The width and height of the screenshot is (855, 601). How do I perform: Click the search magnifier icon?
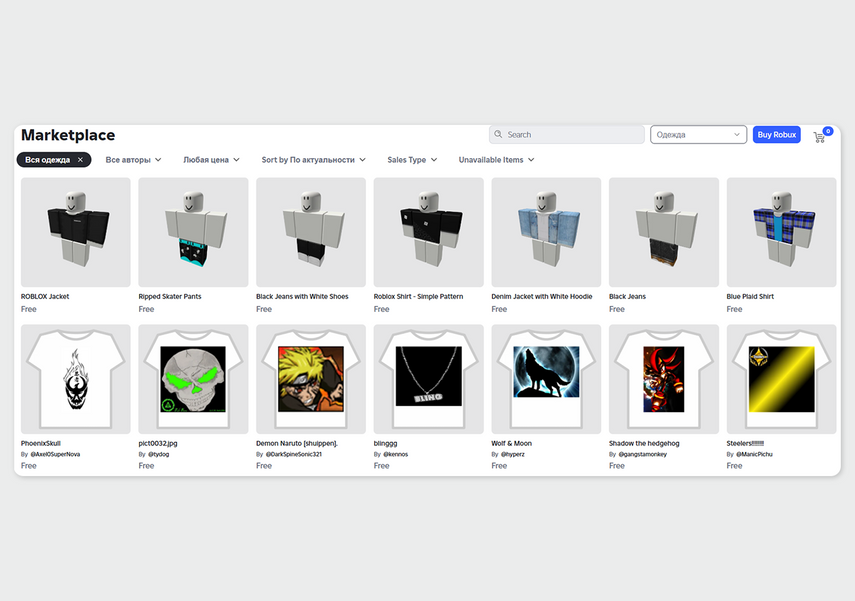498,134
